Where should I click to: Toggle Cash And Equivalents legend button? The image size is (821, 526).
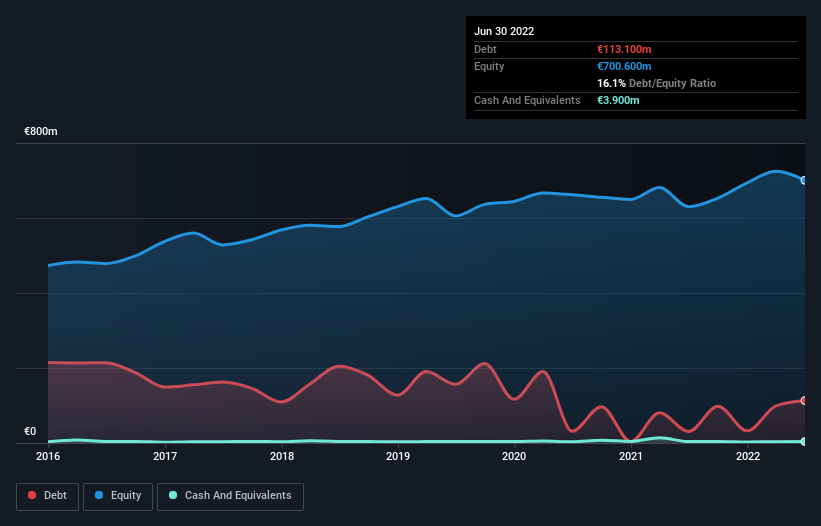click(230, 496)
